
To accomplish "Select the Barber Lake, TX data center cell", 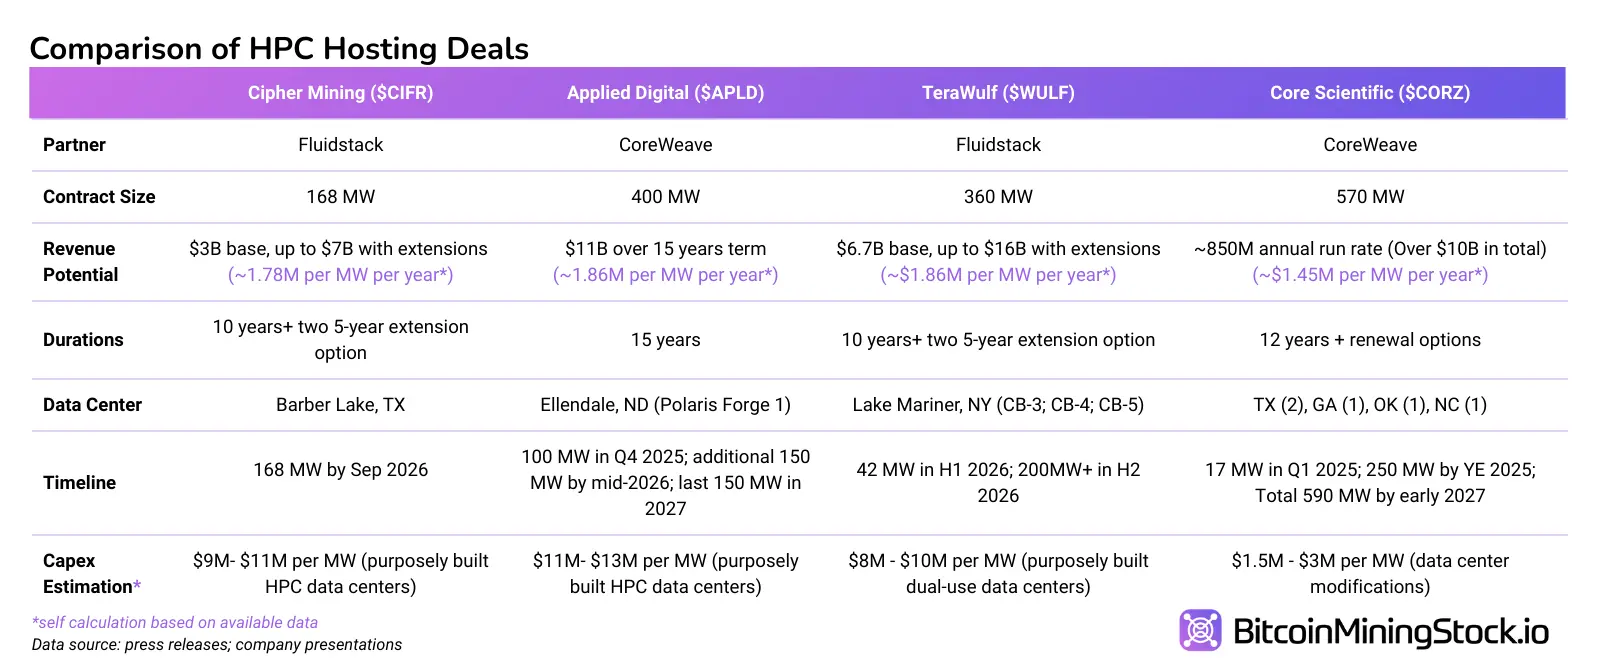I will [x=340, y=405].
